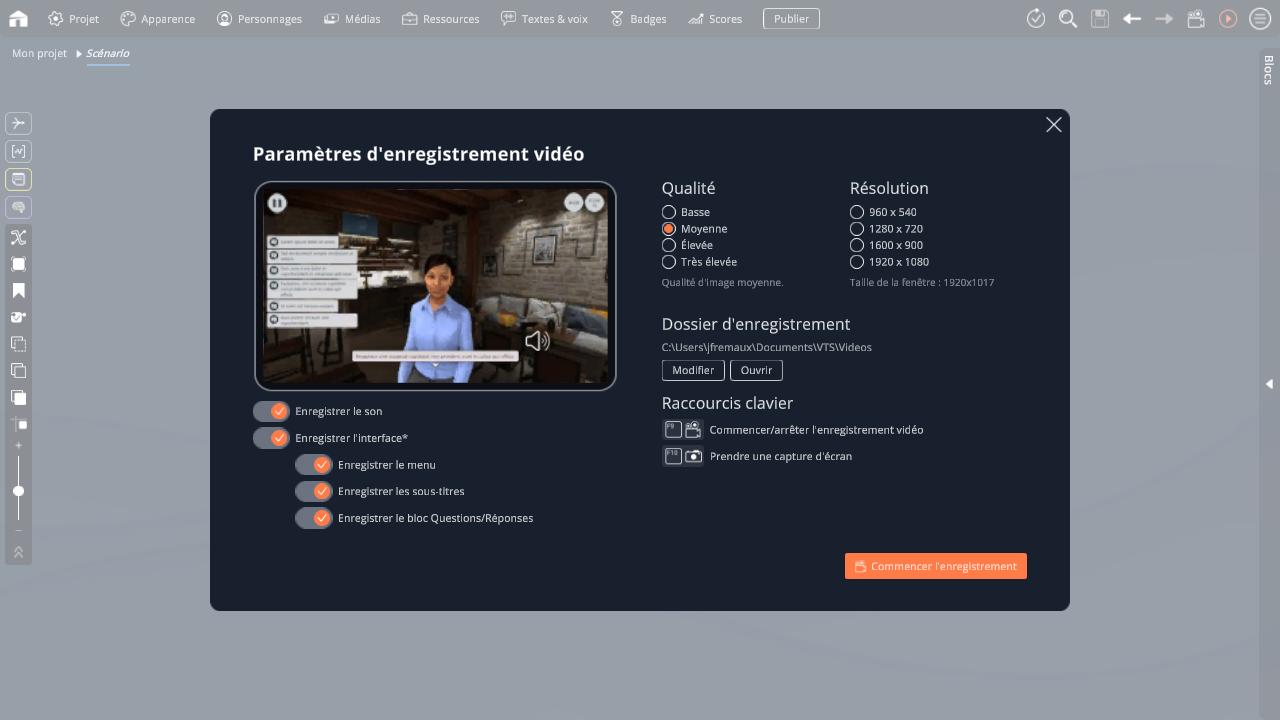Click the crossing-arrows shuffle icon in left toolbar

(x=18, y=237)
